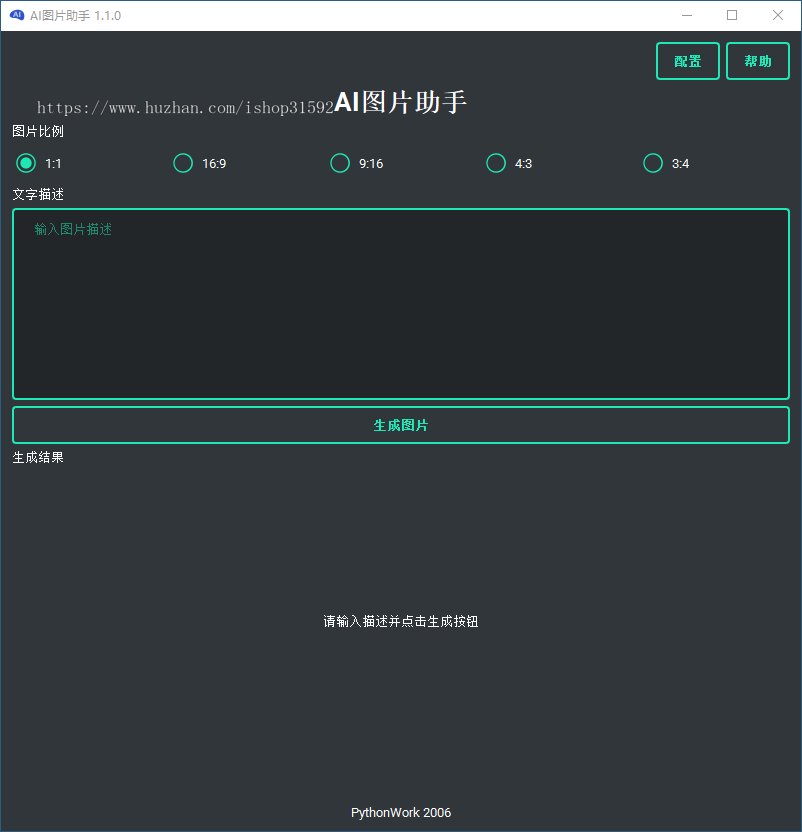802x832 pixels.
Task: Open the 帮助 help button
Action: [757, 61]
